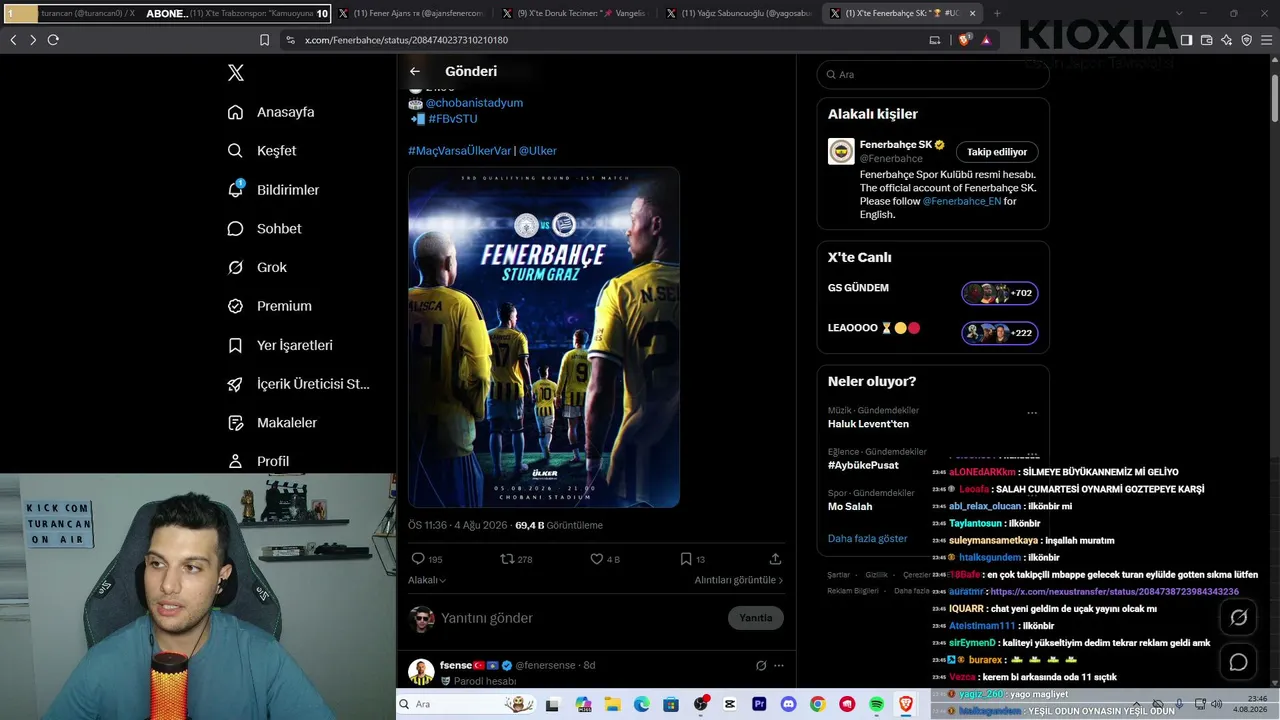
Task: Reload the page with the refresh icon
Action: pyautogui.click(x=53, y=40)
